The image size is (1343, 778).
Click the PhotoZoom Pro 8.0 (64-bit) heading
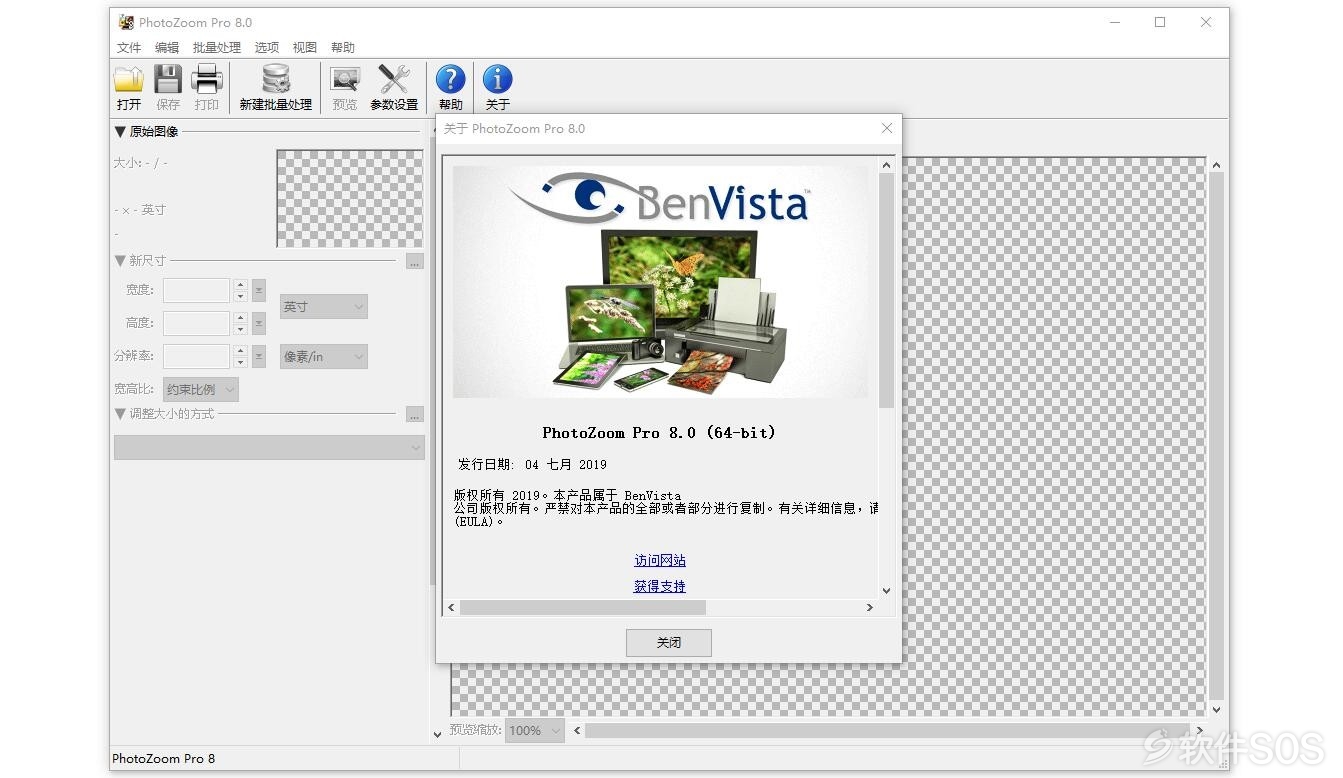659,433
